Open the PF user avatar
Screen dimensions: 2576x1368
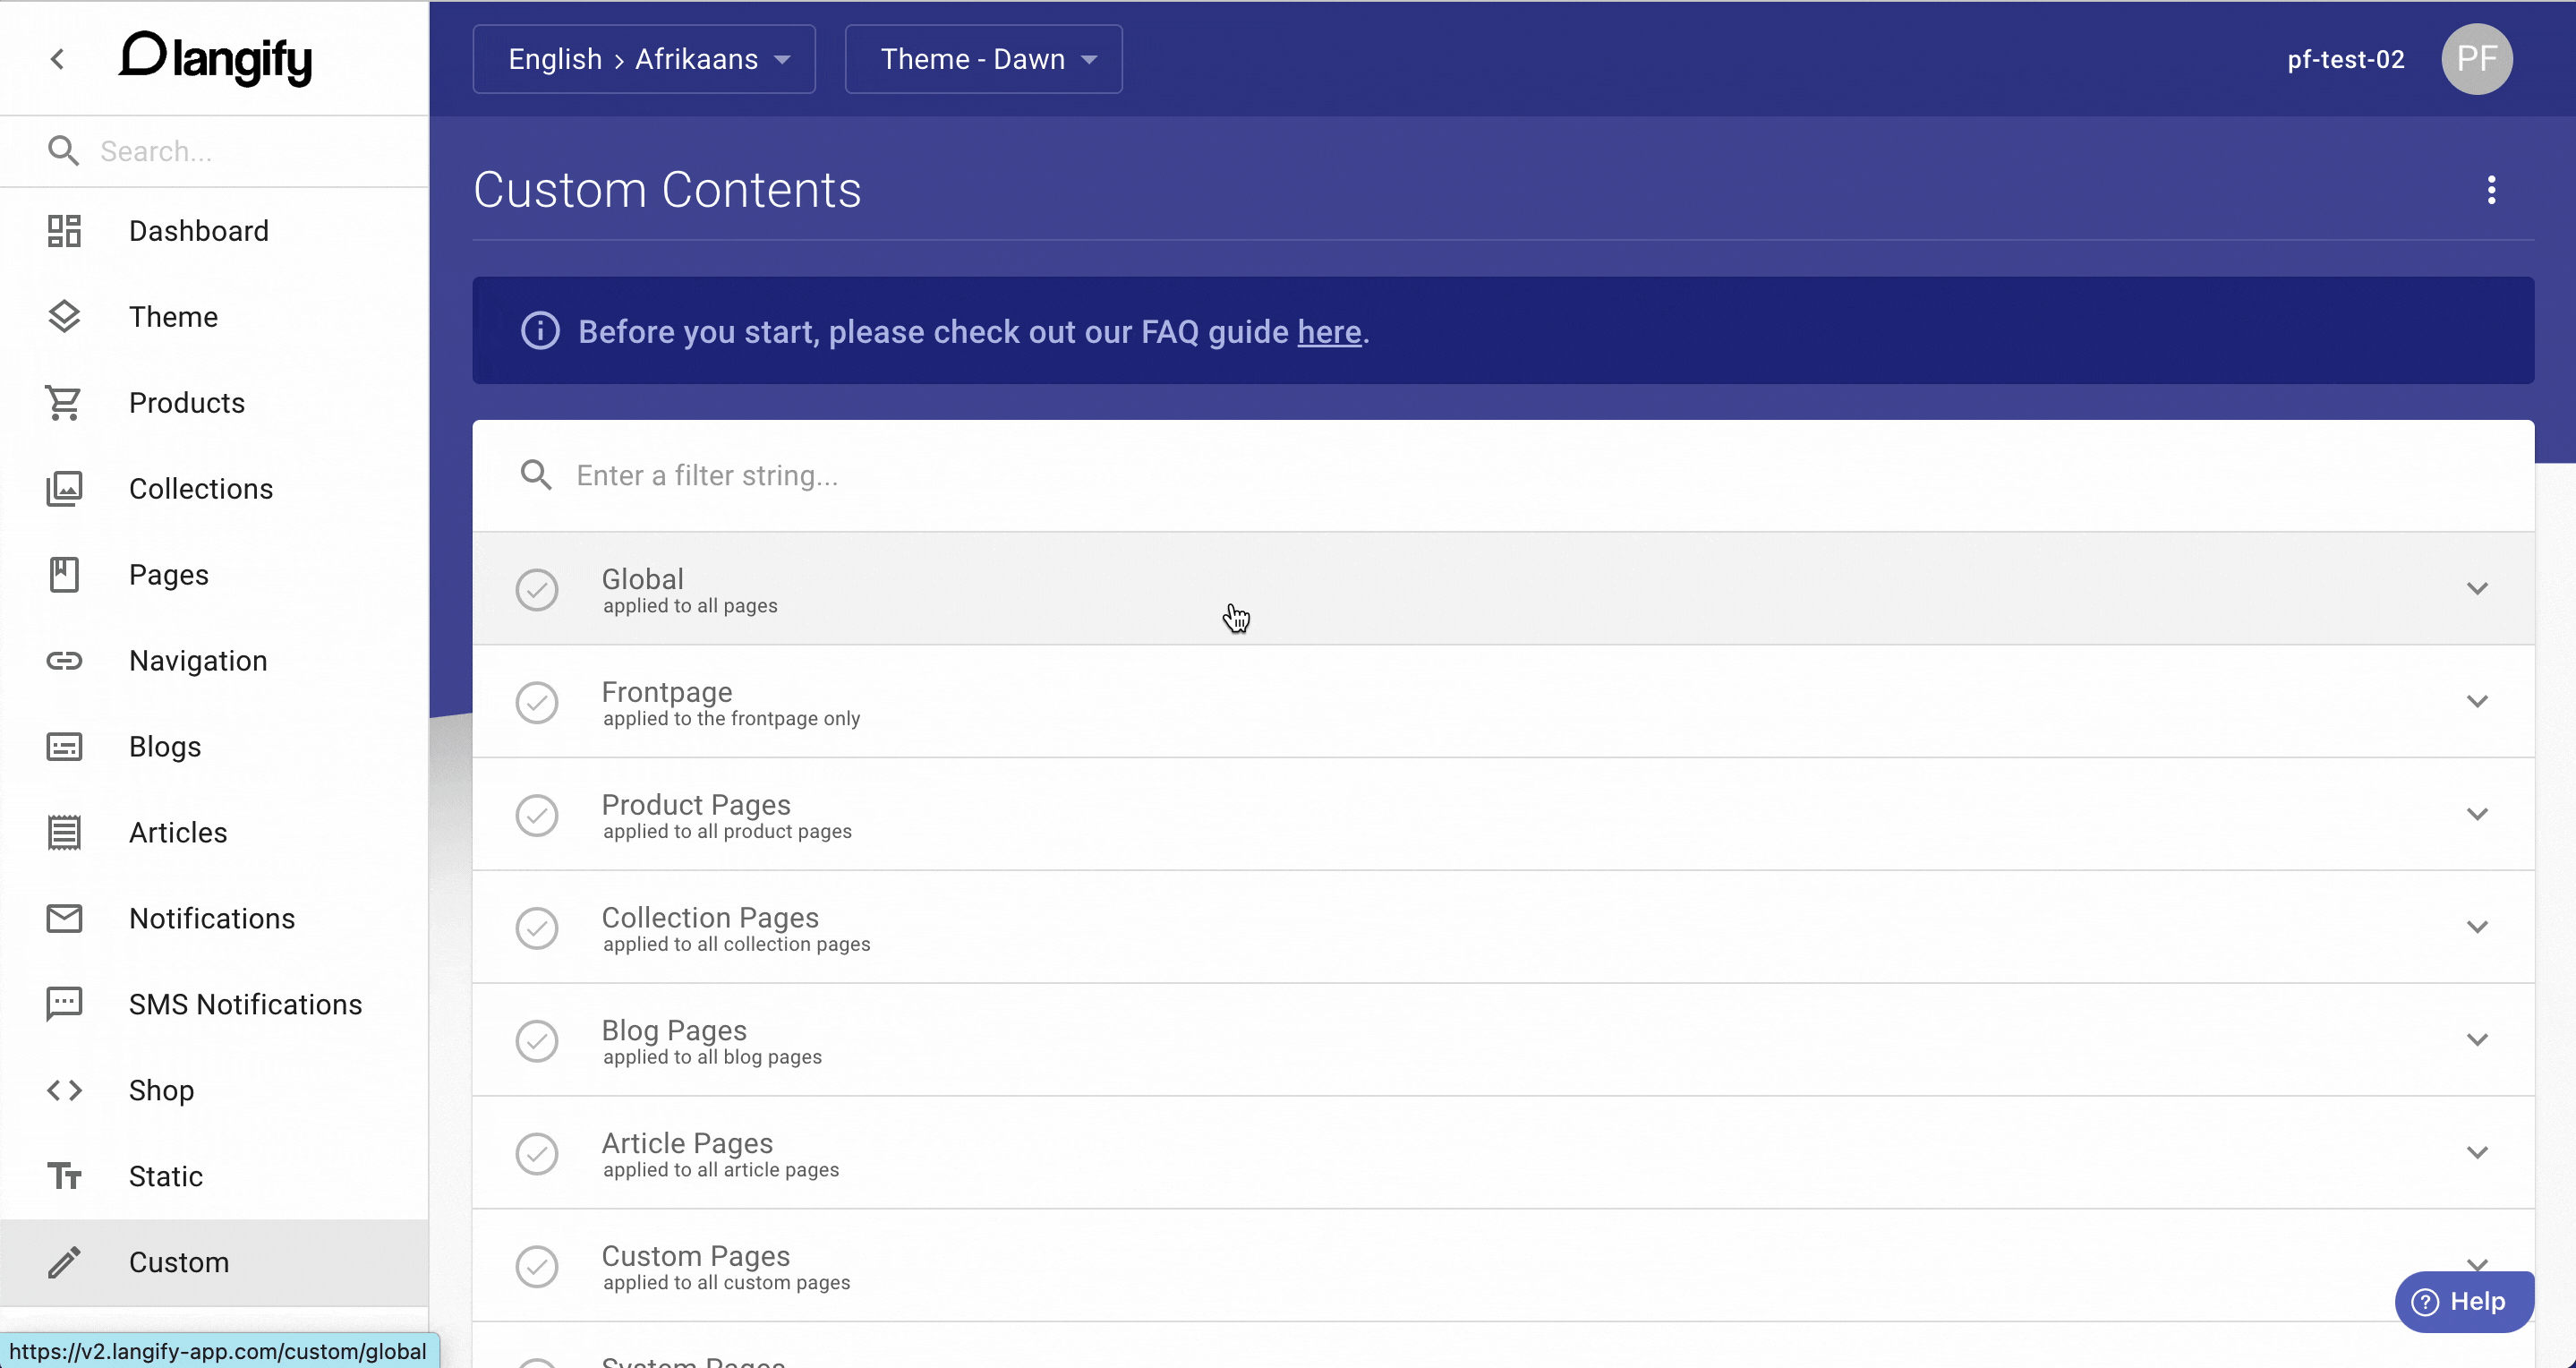[2477, 59]
